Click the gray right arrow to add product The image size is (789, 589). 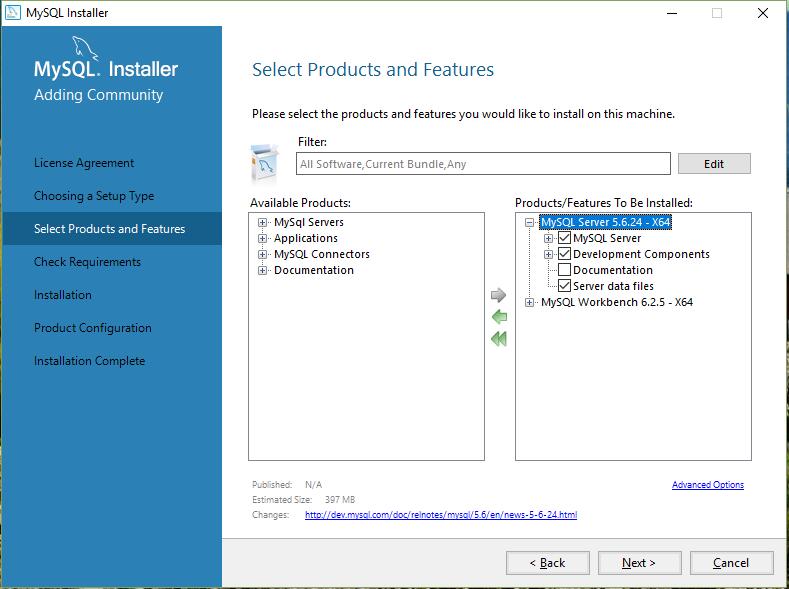499,295
